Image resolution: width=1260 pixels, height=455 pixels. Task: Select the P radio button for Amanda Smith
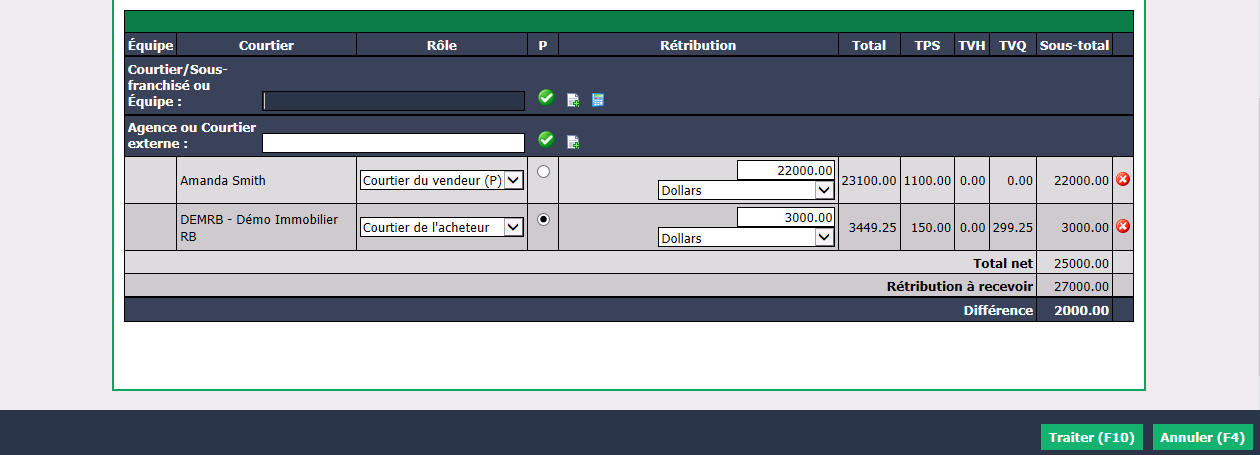point(543,172)
